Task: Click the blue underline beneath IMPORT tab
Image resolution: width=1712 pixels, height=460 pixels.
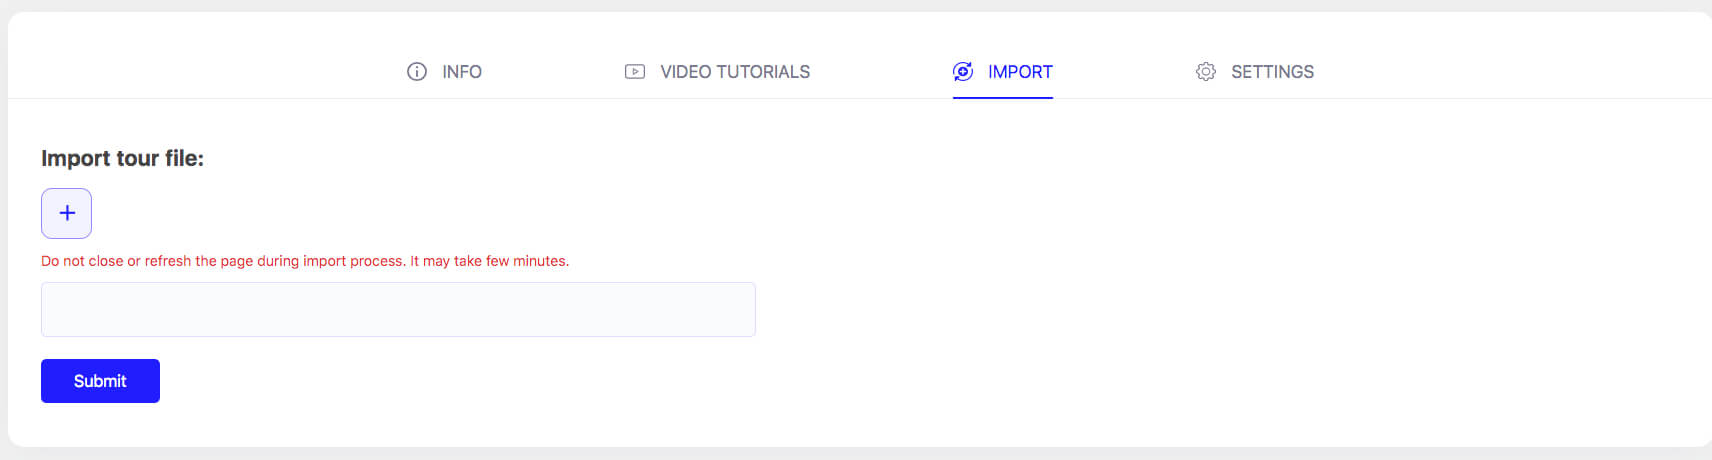Action: point(1003,98)
